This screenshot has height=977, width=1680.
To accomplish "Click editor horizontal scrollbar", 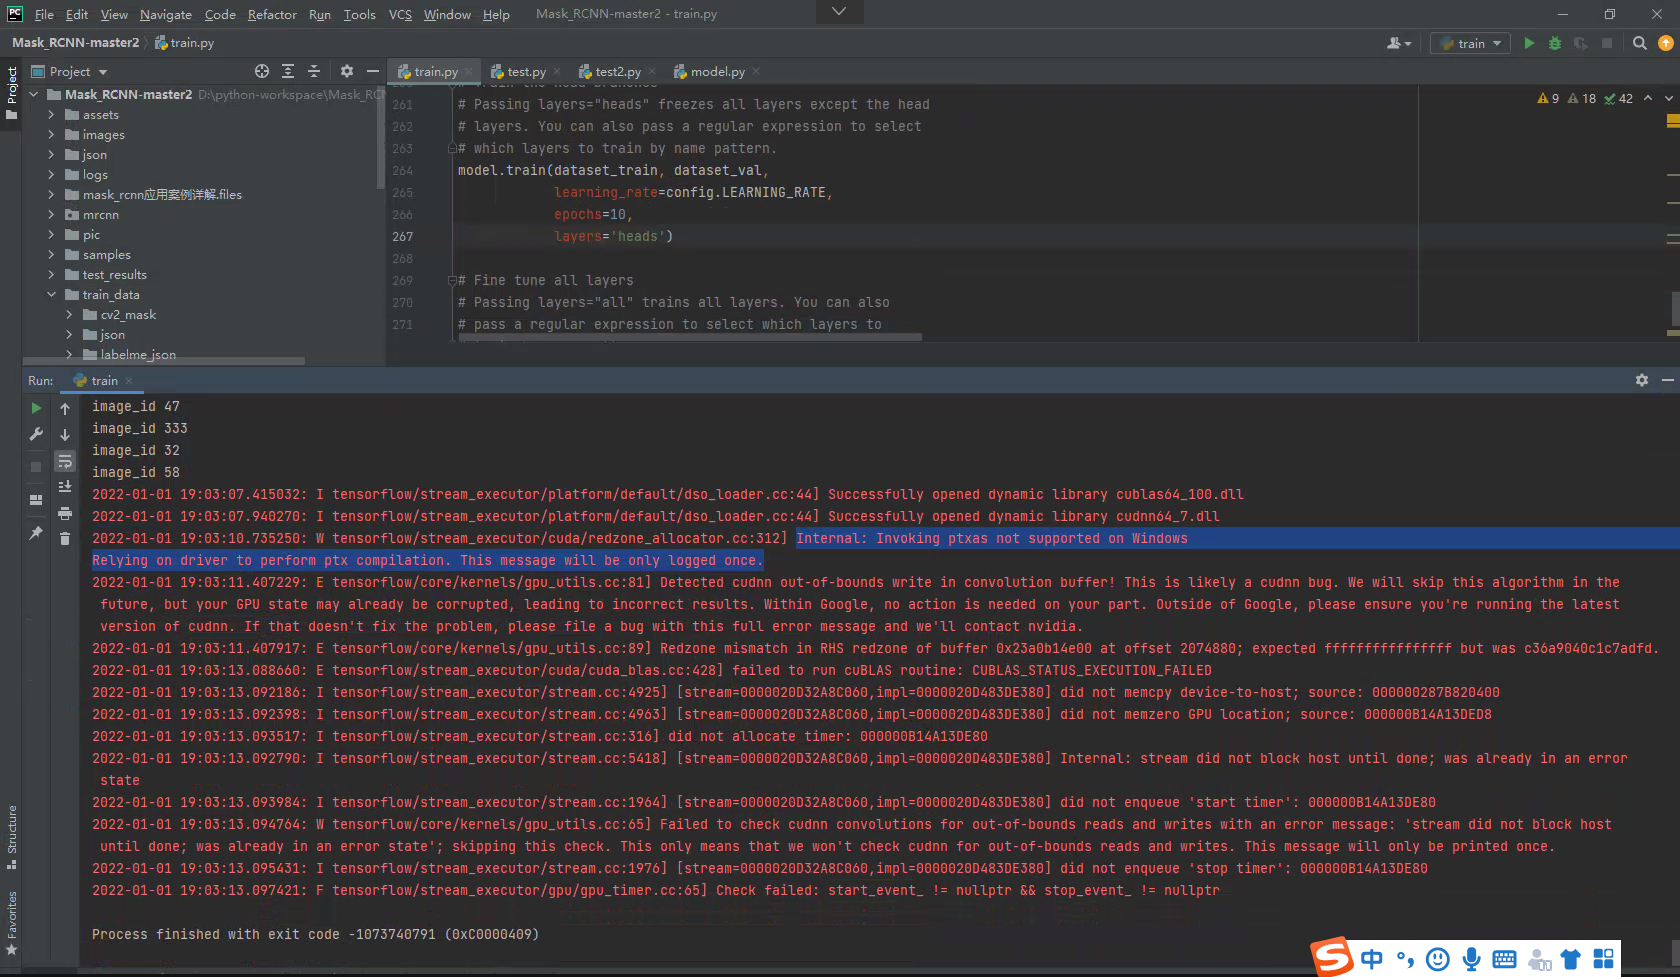I will (x=690, y=338).
